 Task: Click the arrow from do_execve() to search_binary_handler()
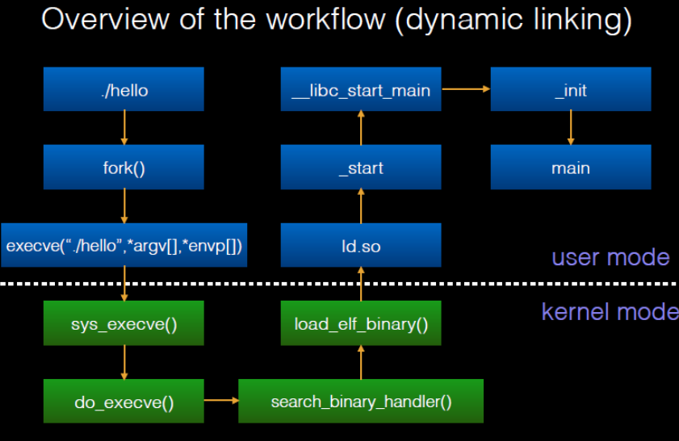tap(221, 402)
